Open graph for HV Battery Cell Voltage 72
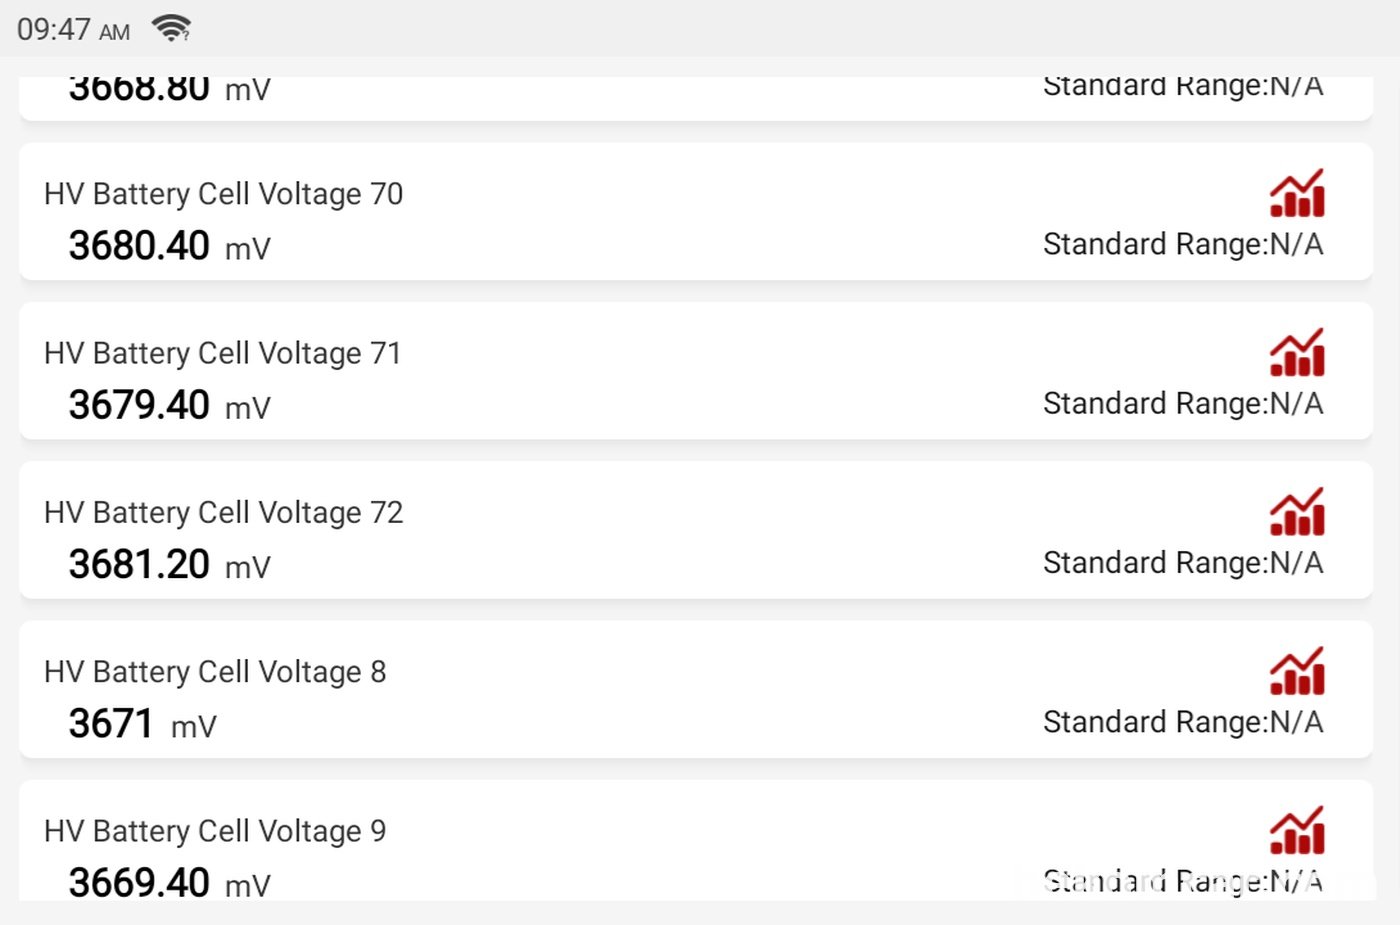 [x=1297, y=511]
